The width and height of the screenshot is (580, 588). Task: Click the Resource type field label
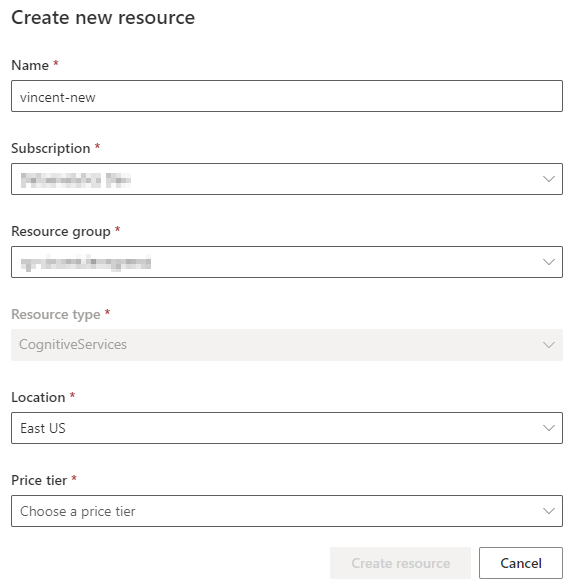click(56, 315)
